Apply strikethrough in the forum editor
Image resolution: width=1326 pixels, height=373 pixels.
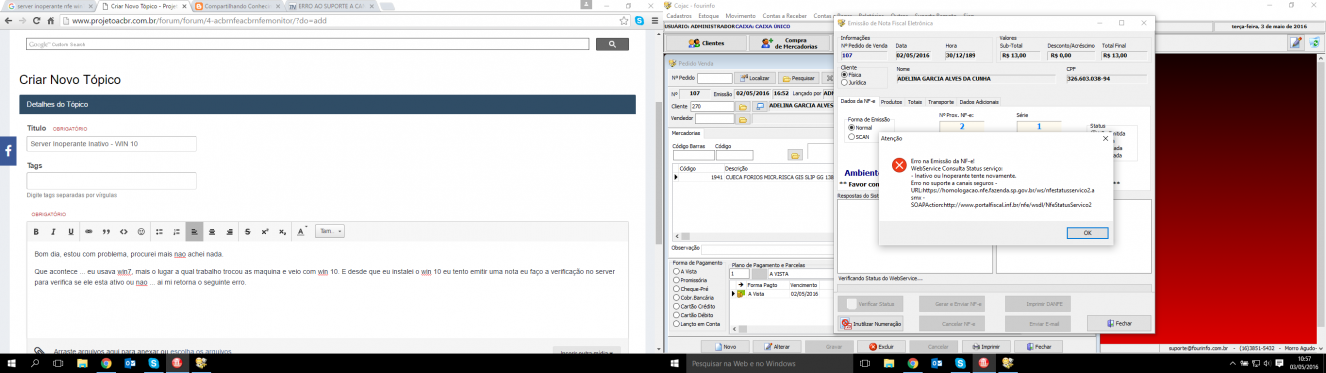(247, 231)
